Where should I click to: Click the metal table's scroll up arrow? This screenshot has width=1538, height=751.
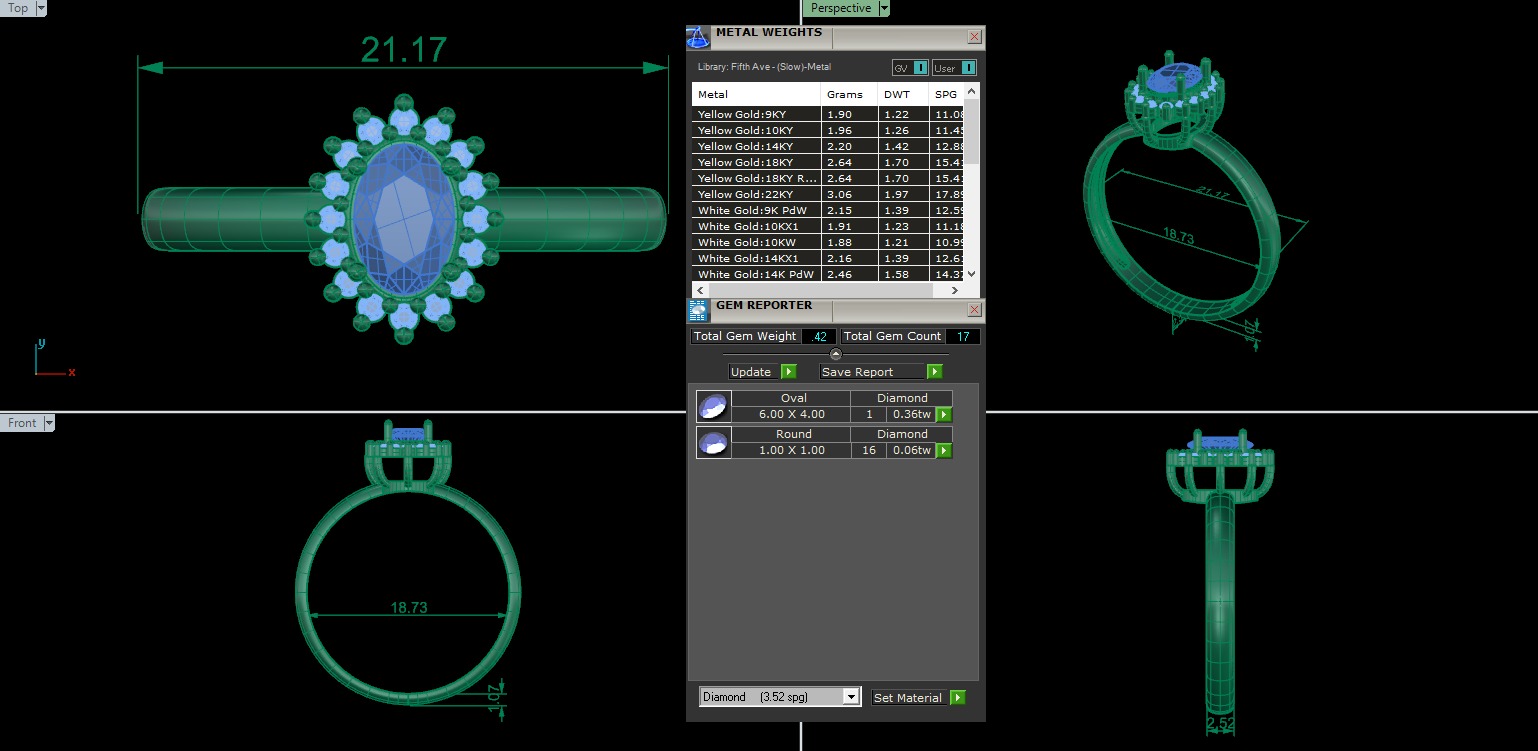tap(972, 92)
